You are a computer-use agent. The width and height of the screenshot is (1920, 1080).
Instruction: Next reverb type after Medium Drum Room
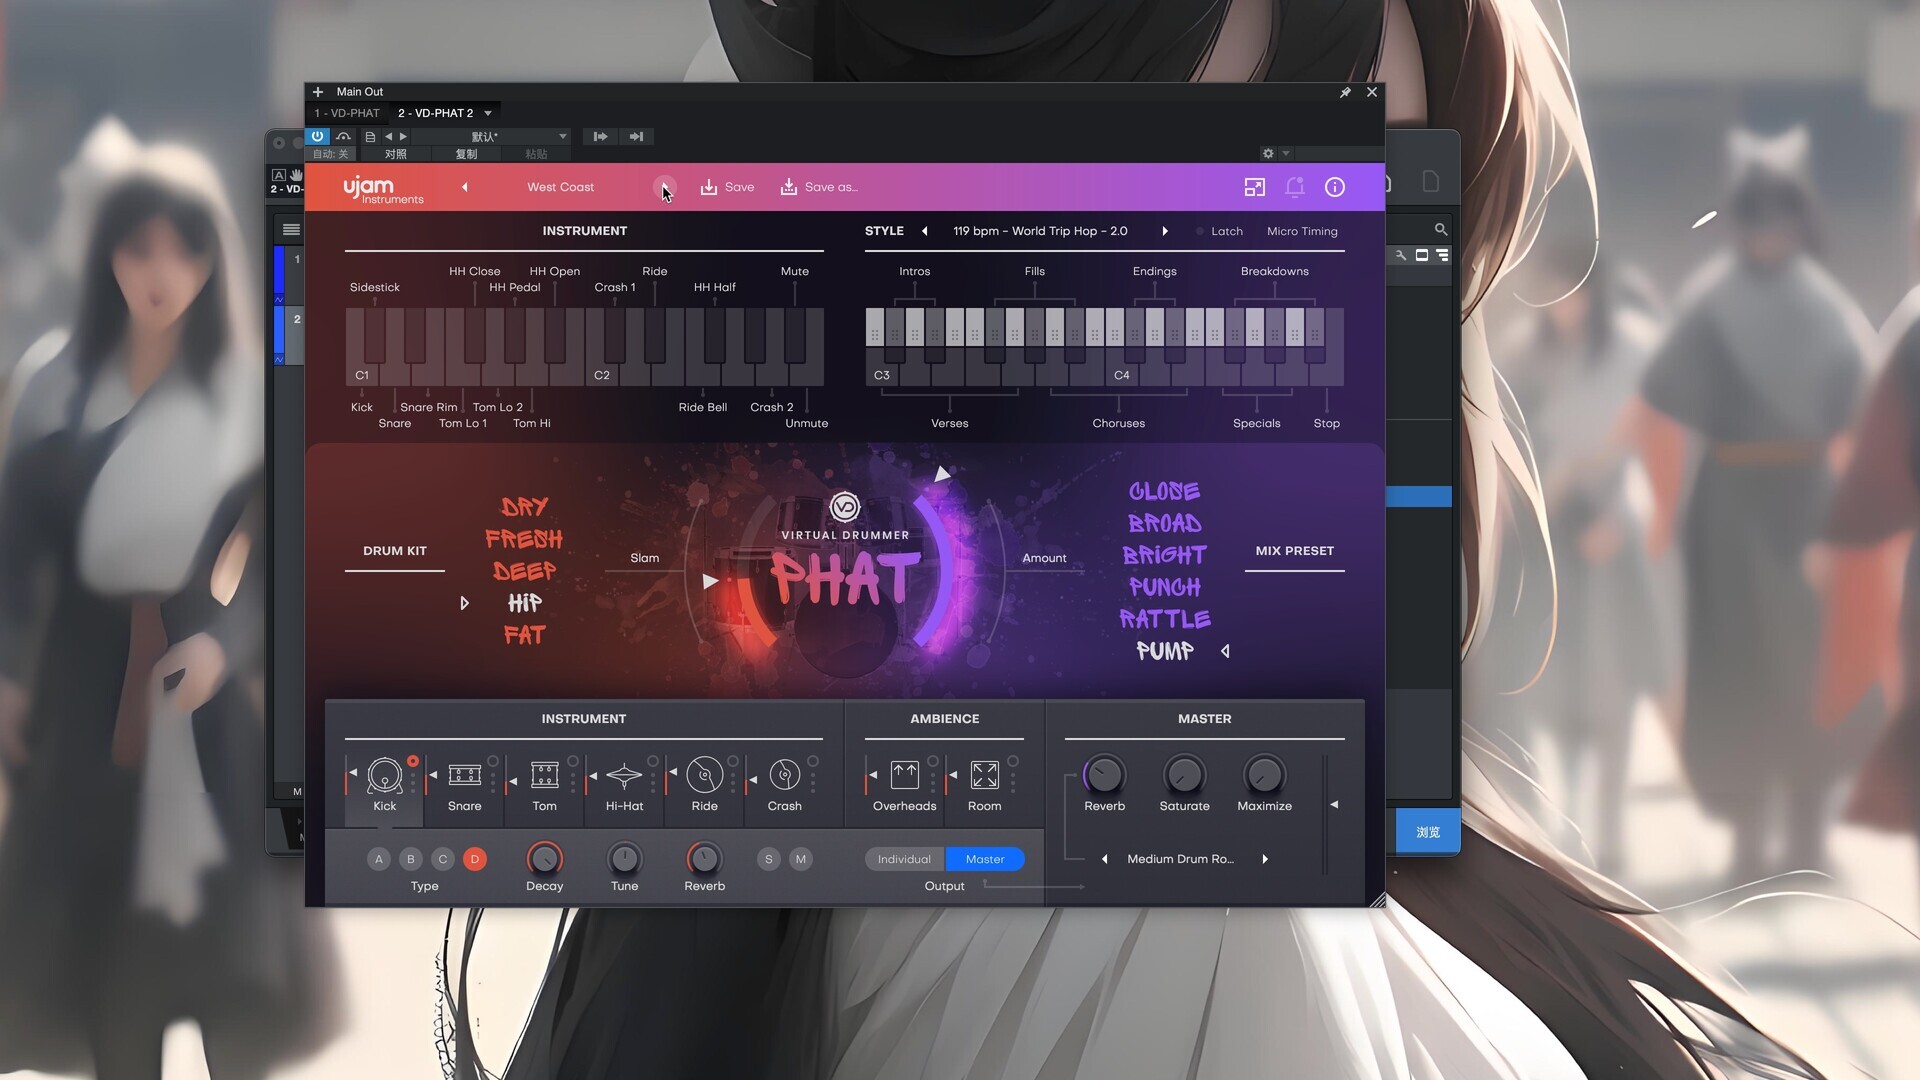pyautogui.click(x=1265, y=859)
